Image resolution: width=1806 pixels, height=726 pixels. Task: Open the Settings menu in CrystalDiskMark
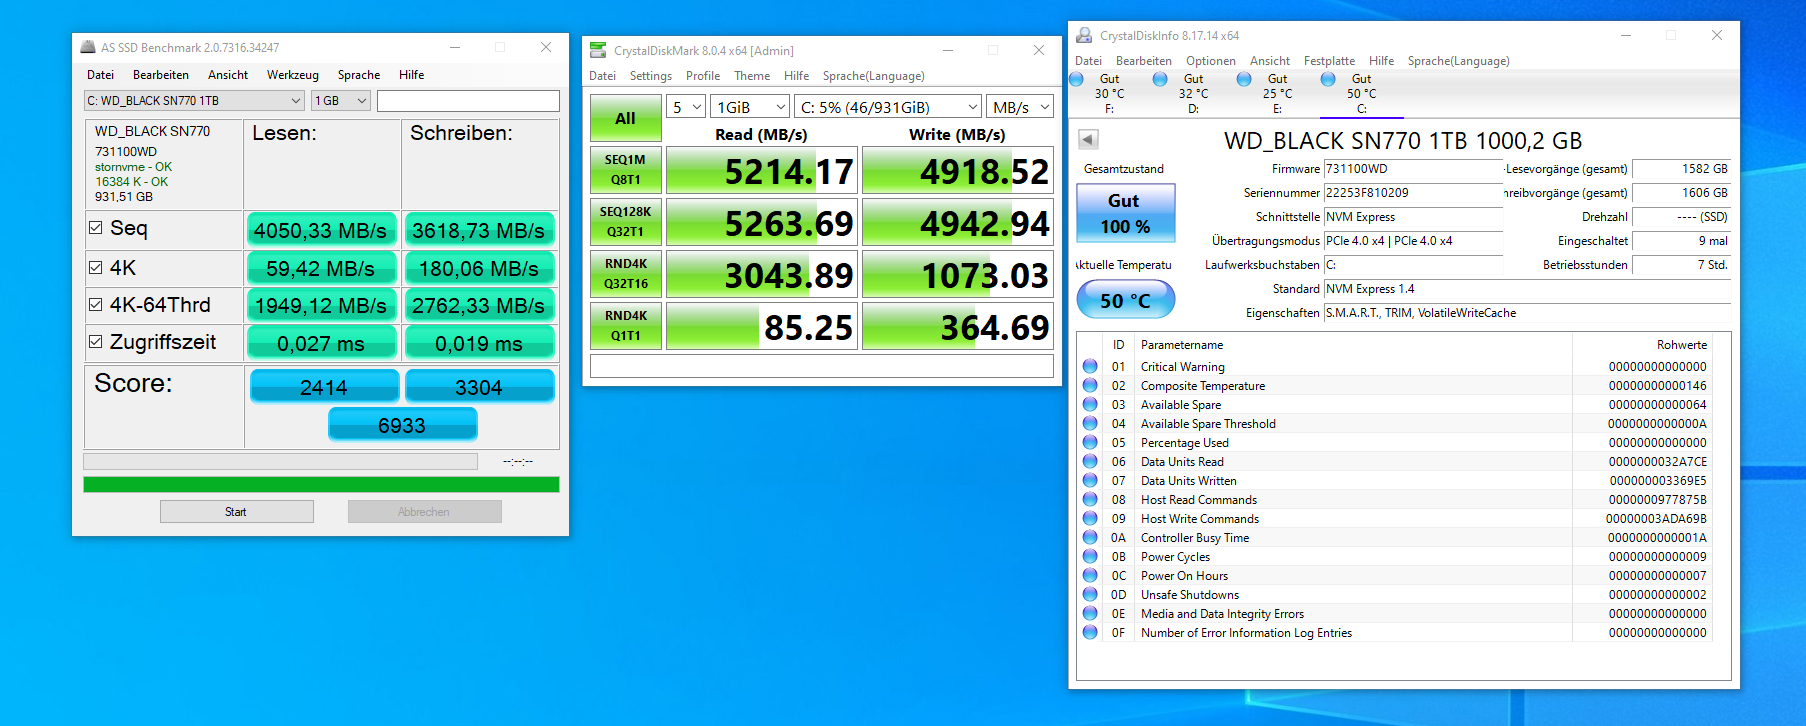click(651, 76)
